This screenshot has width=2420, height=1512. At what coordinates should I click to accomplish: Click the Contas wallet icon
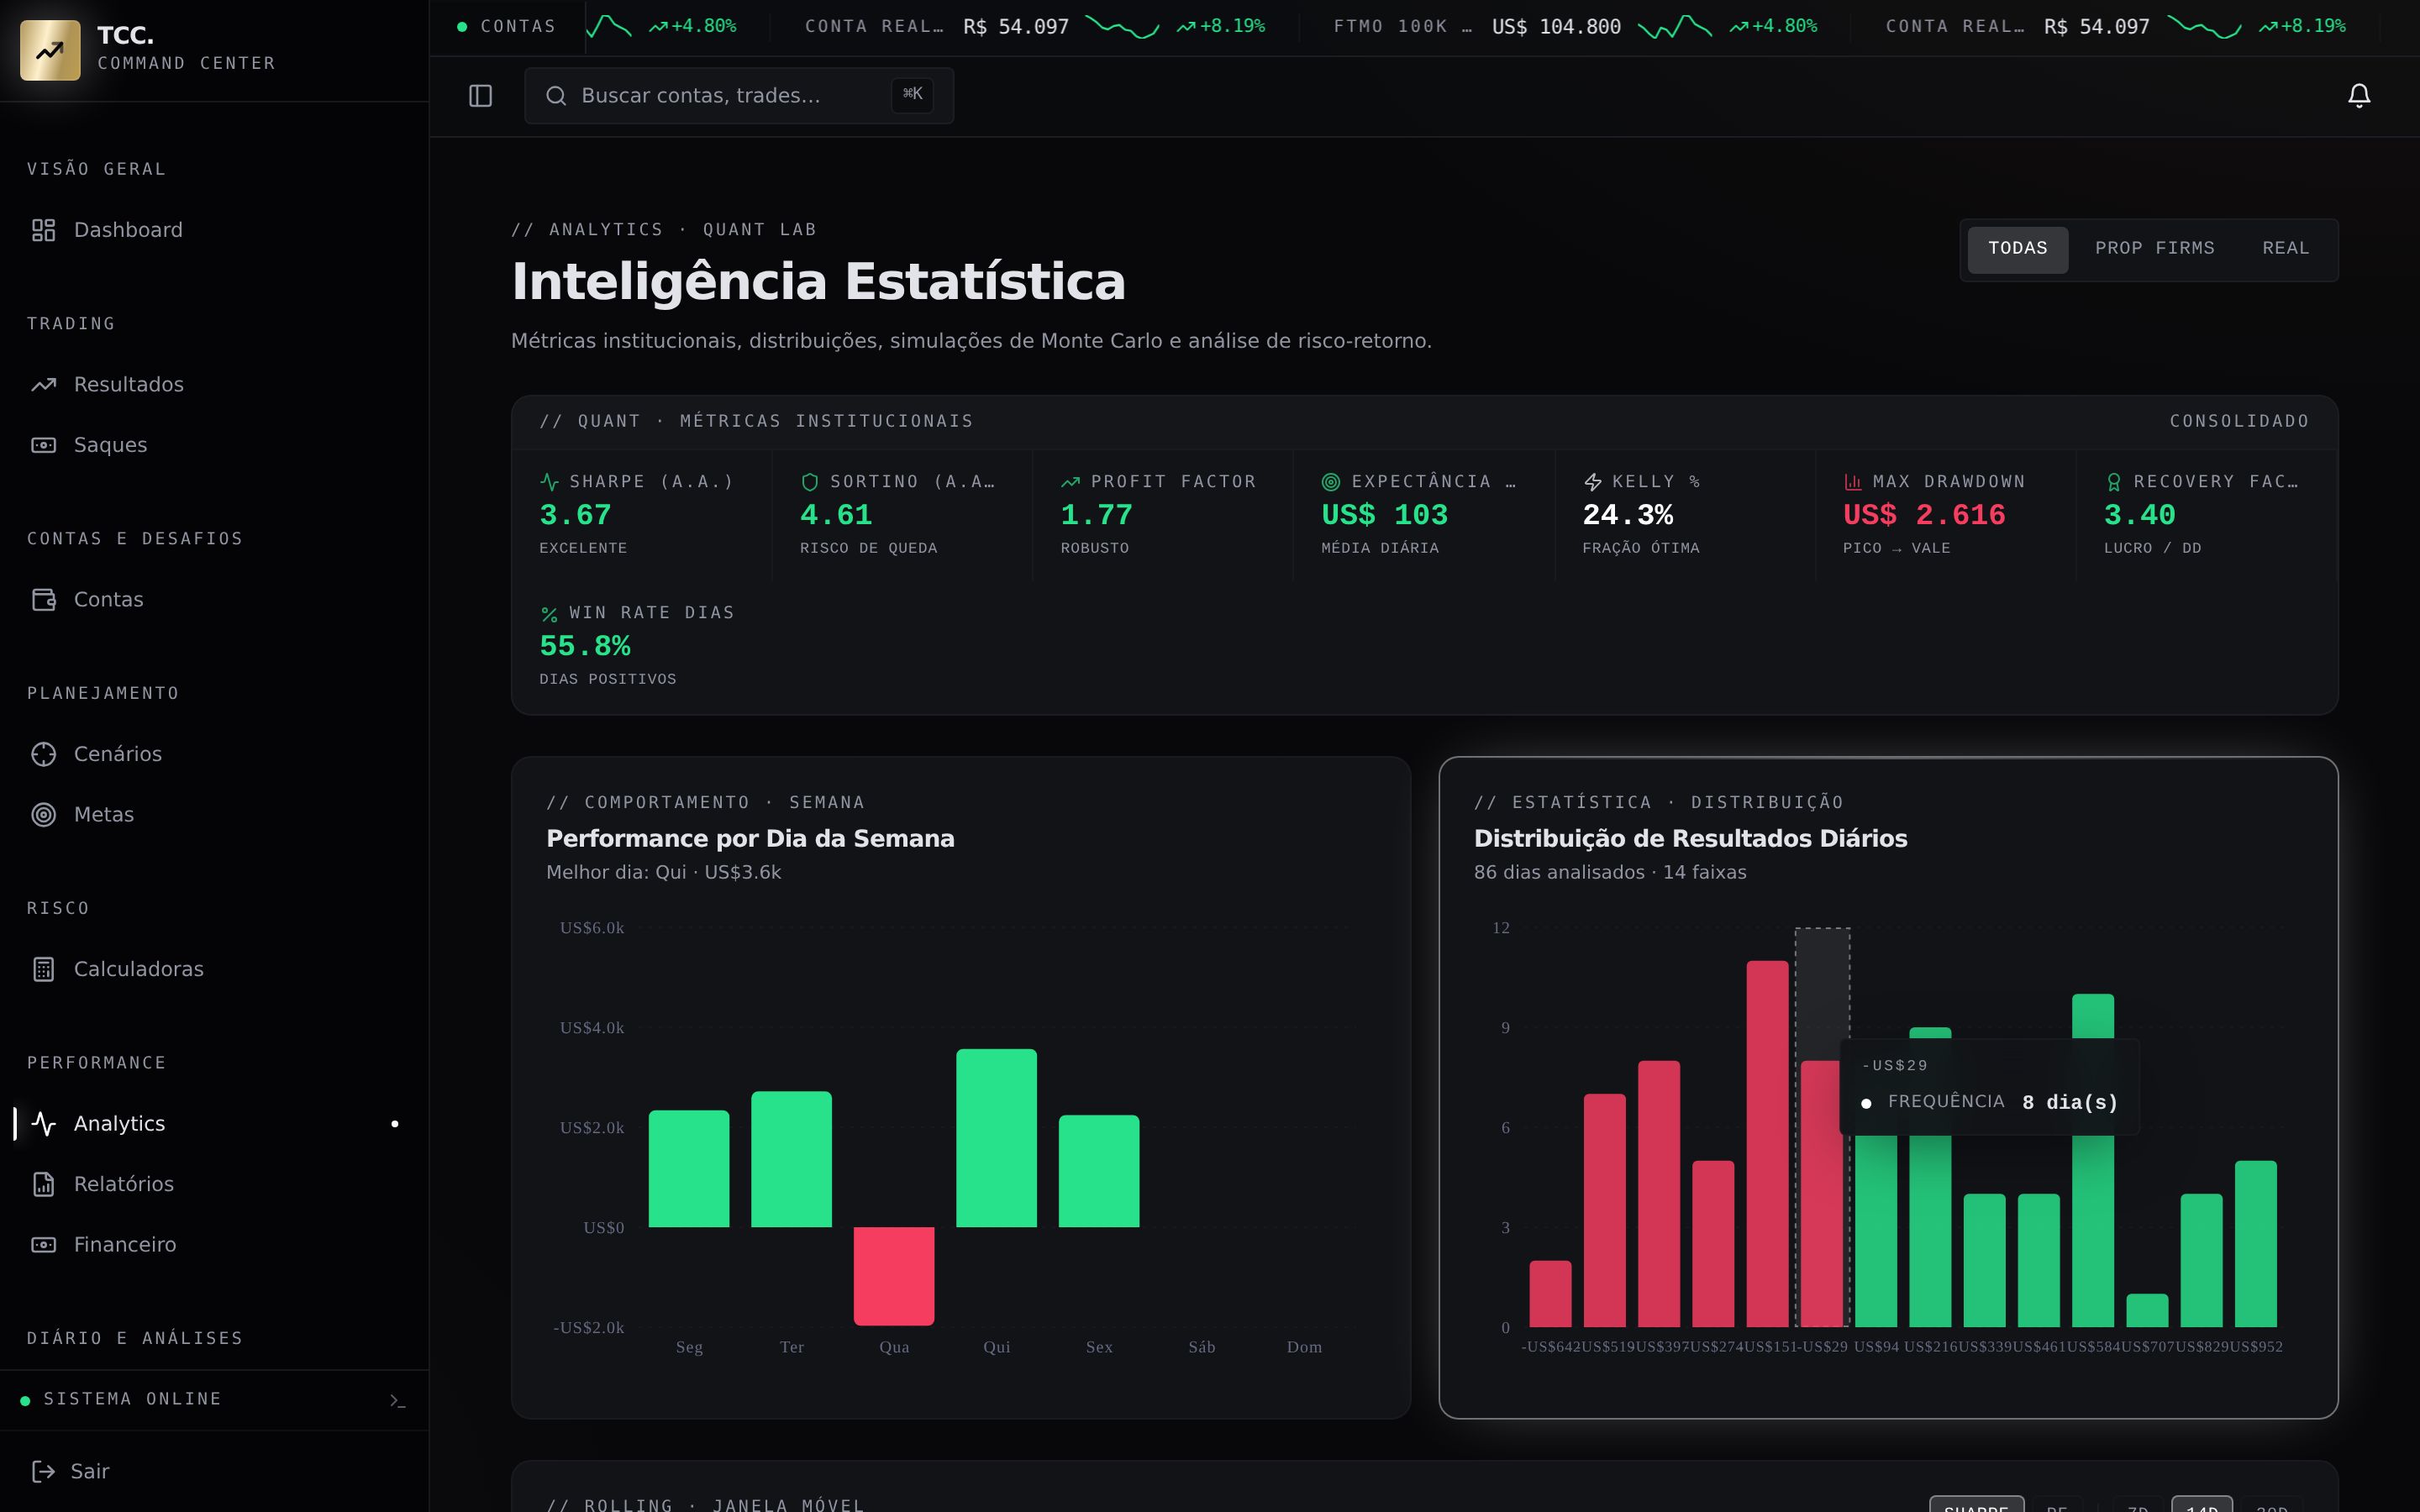tap(43, 600)
